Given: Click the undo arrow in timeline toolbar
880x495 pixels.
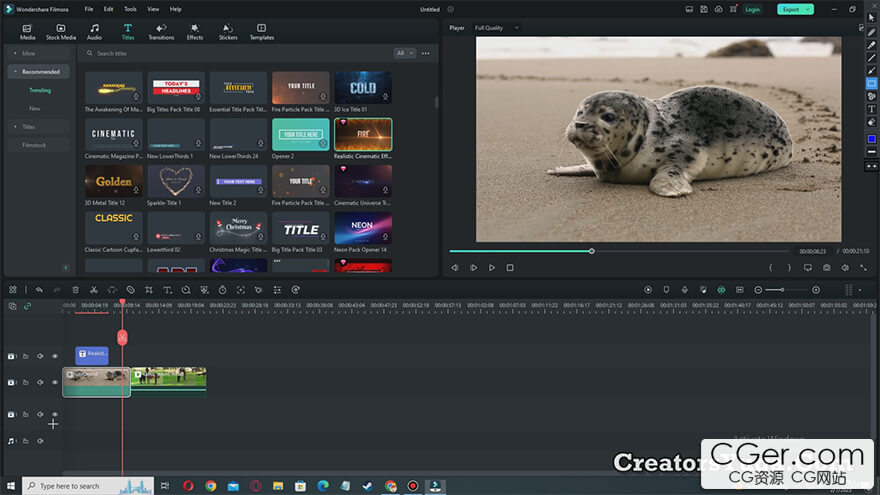Looking at the screenshot, I should click(39, 290).
